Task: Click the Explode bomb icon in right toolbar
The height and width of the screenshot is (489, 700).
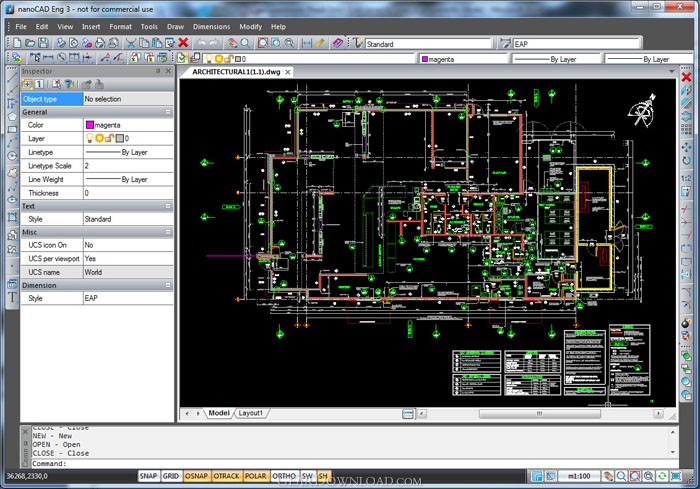Action: [x=686, y=323]
